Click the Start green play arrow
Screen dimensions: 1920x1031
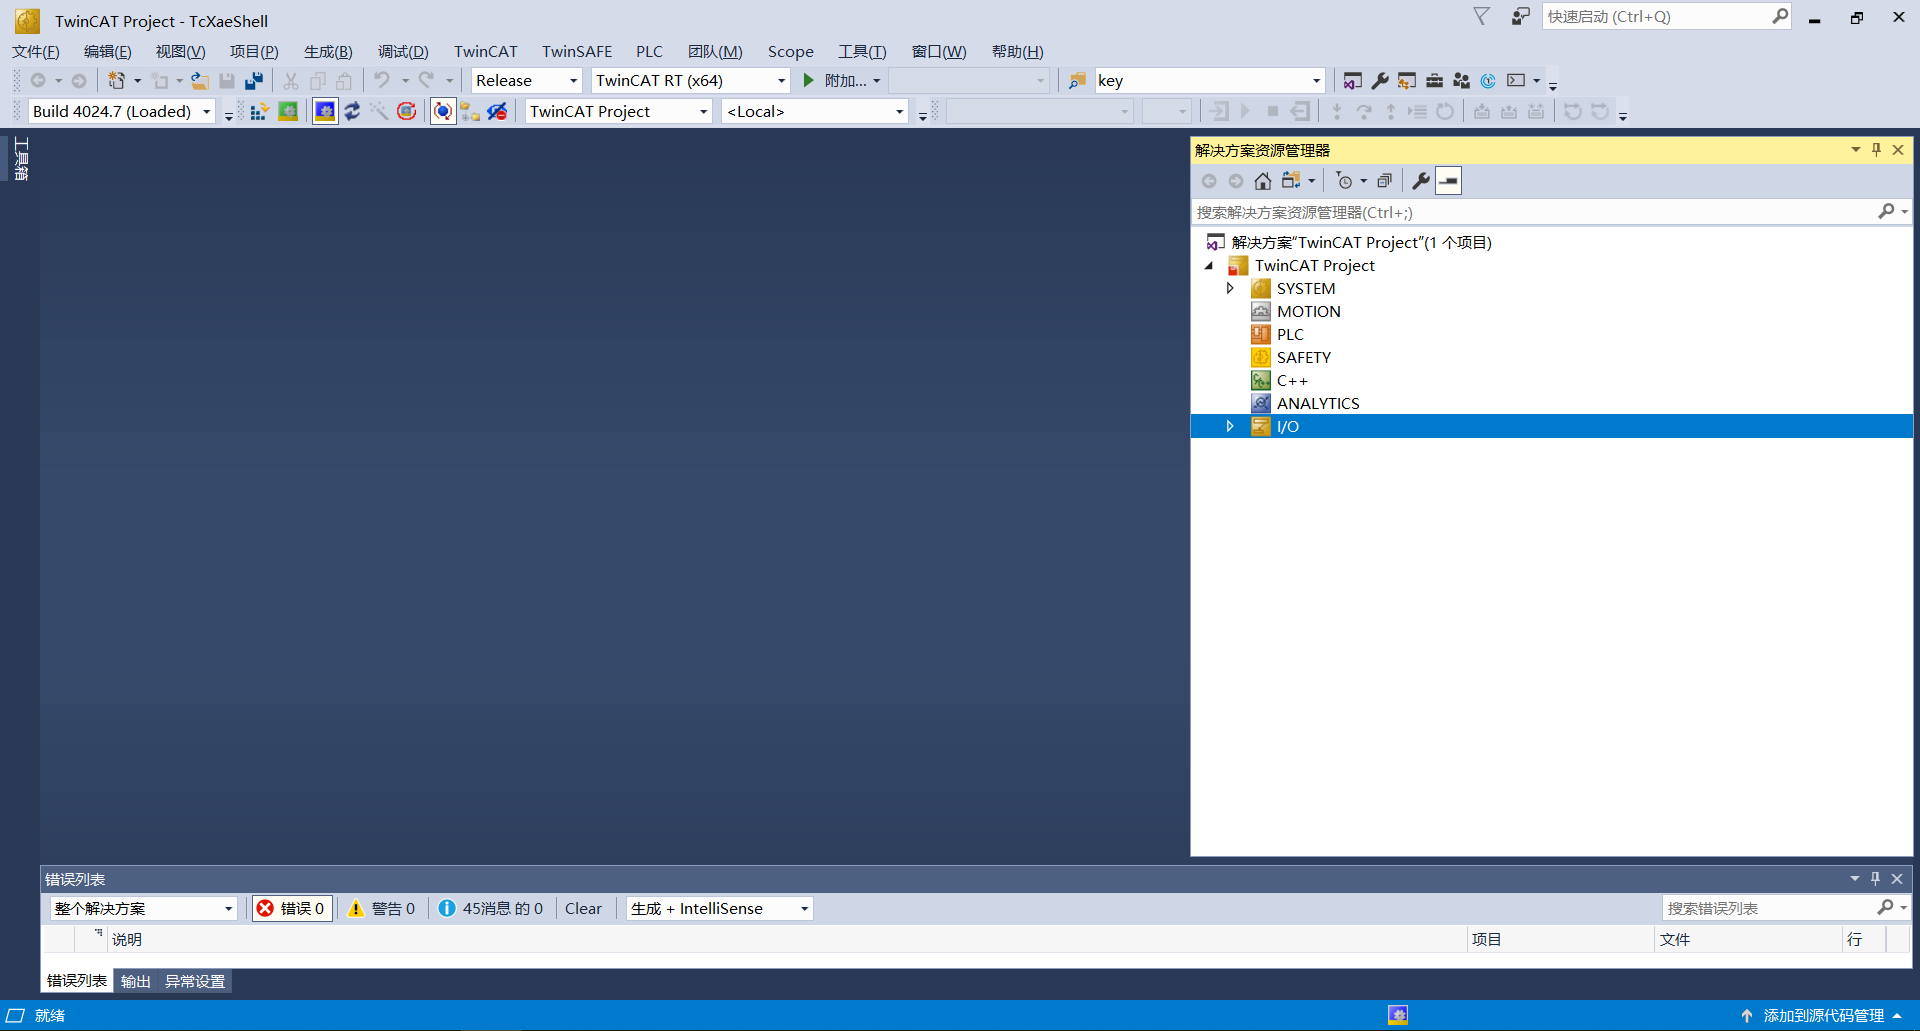pos(809,81)
